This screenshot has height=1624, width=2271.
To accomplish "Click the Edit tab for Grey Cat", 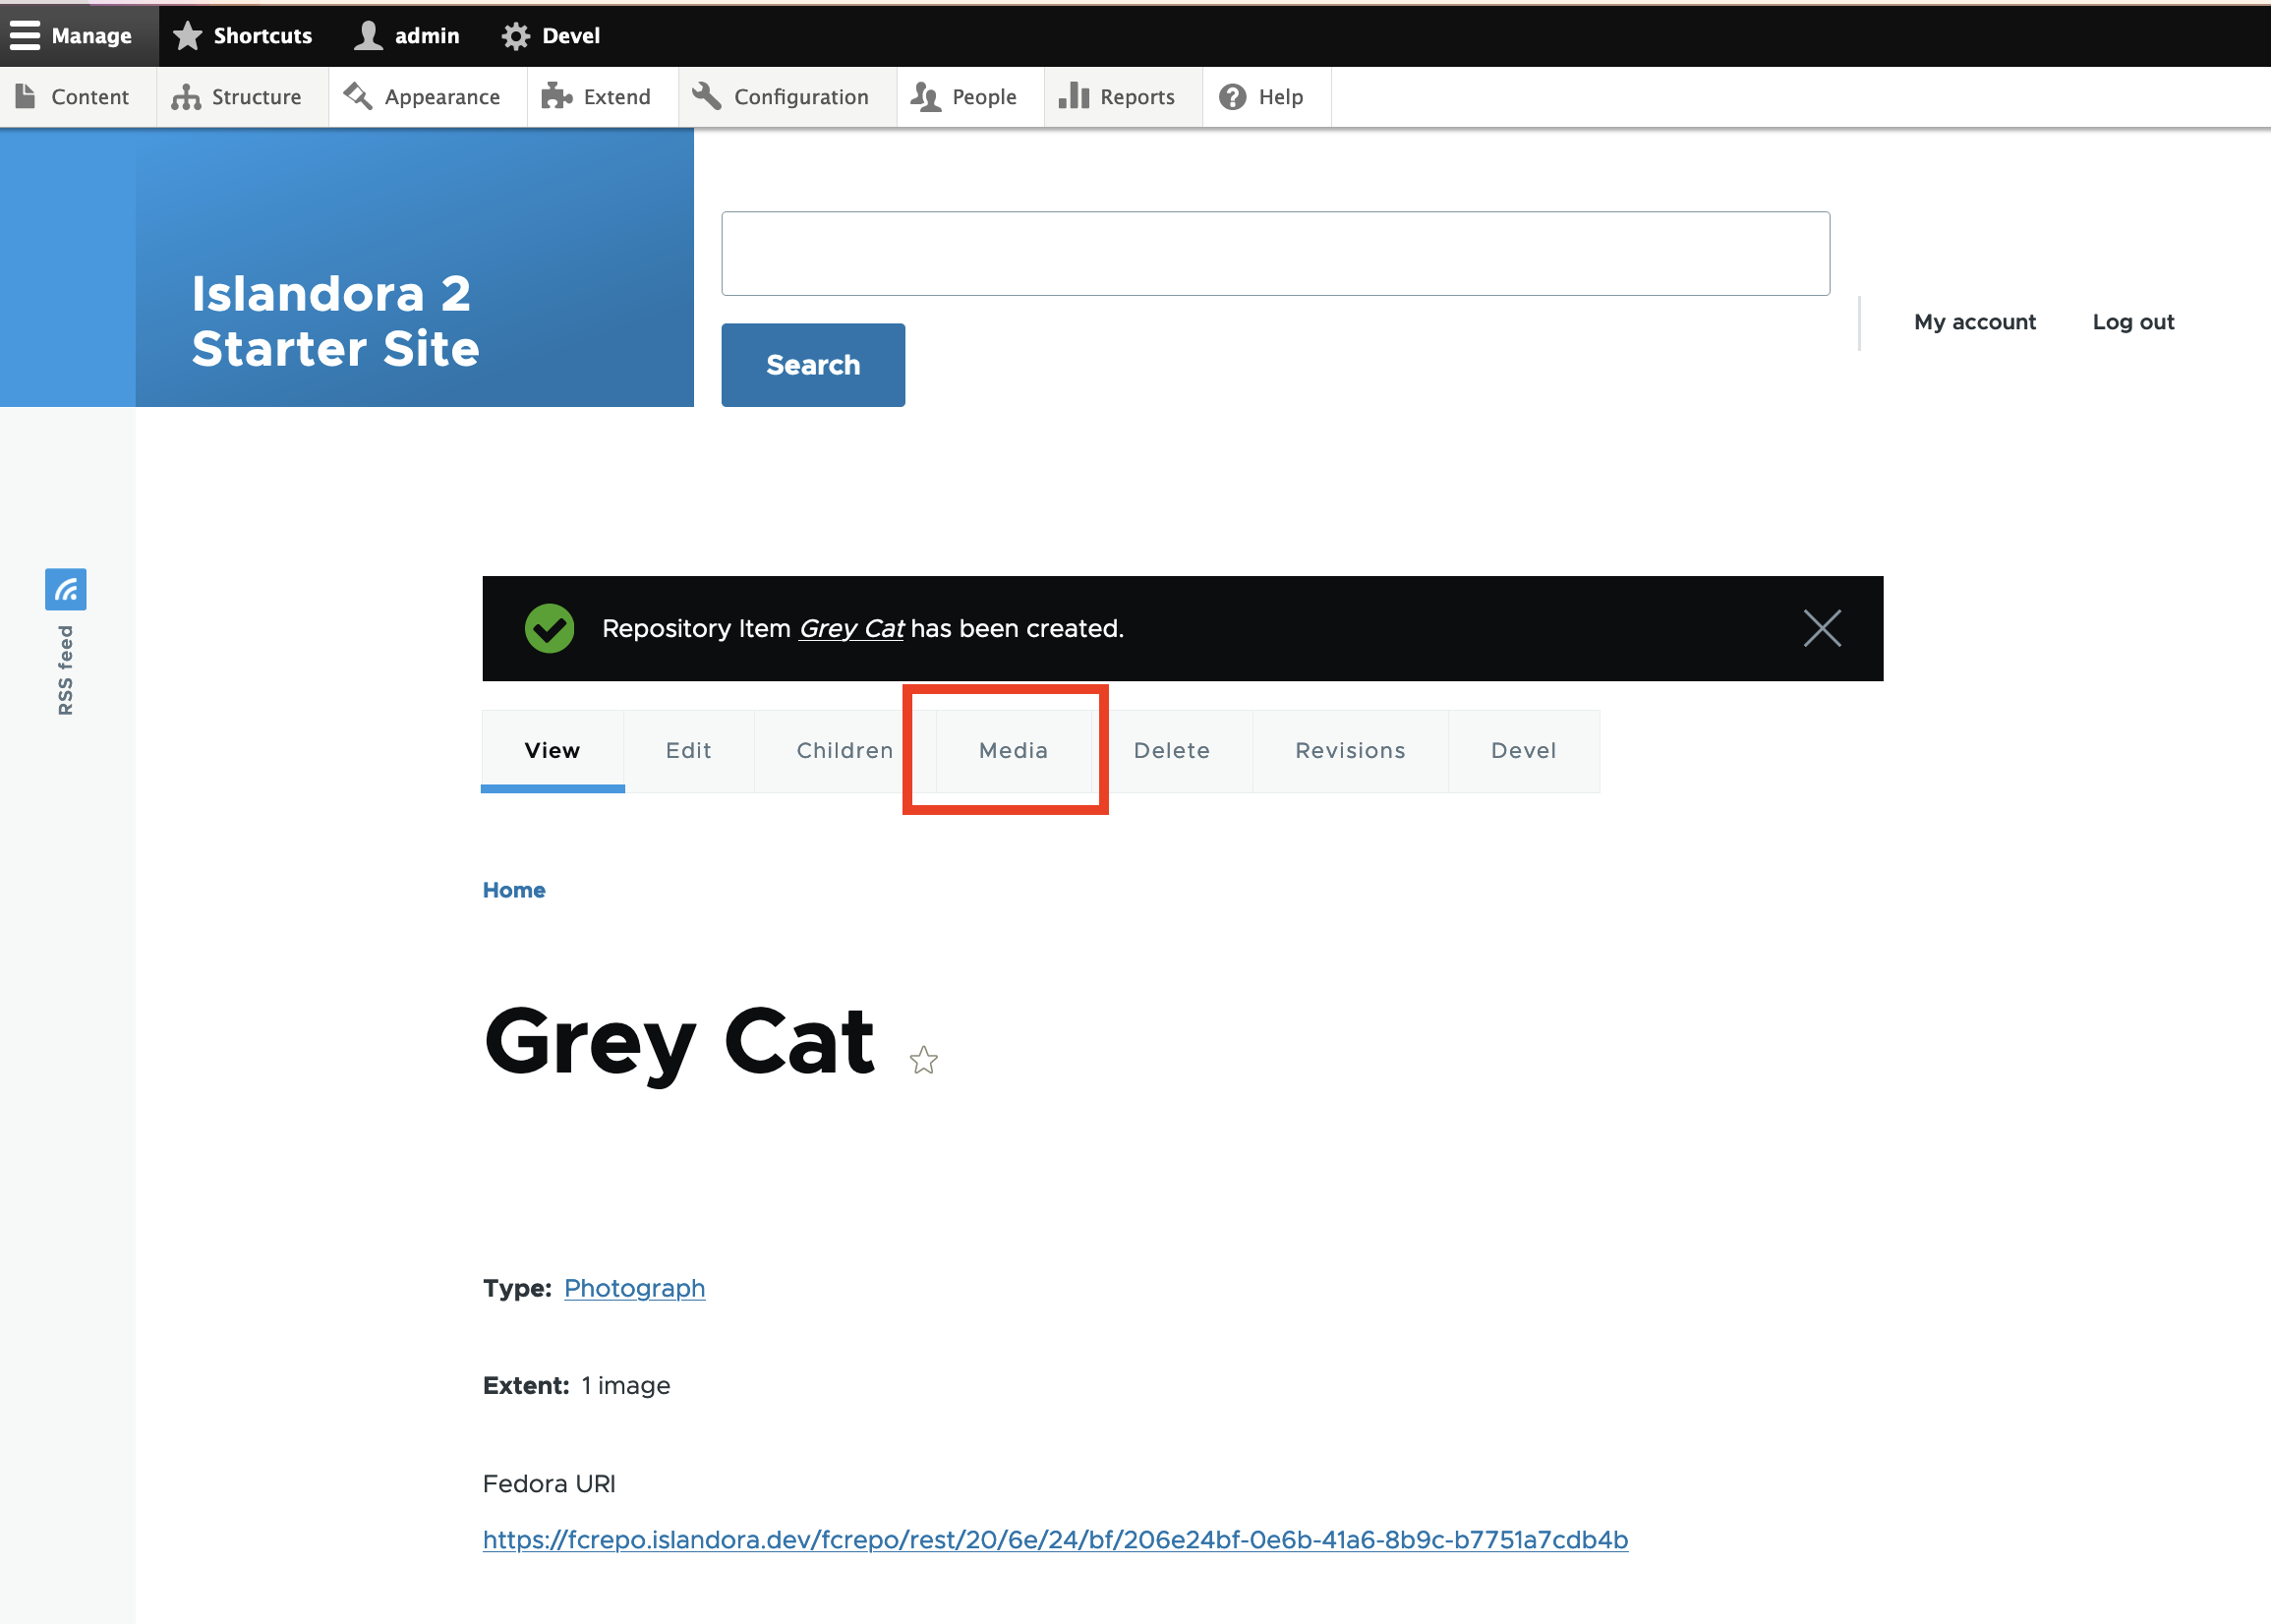I will pos(689,750).
